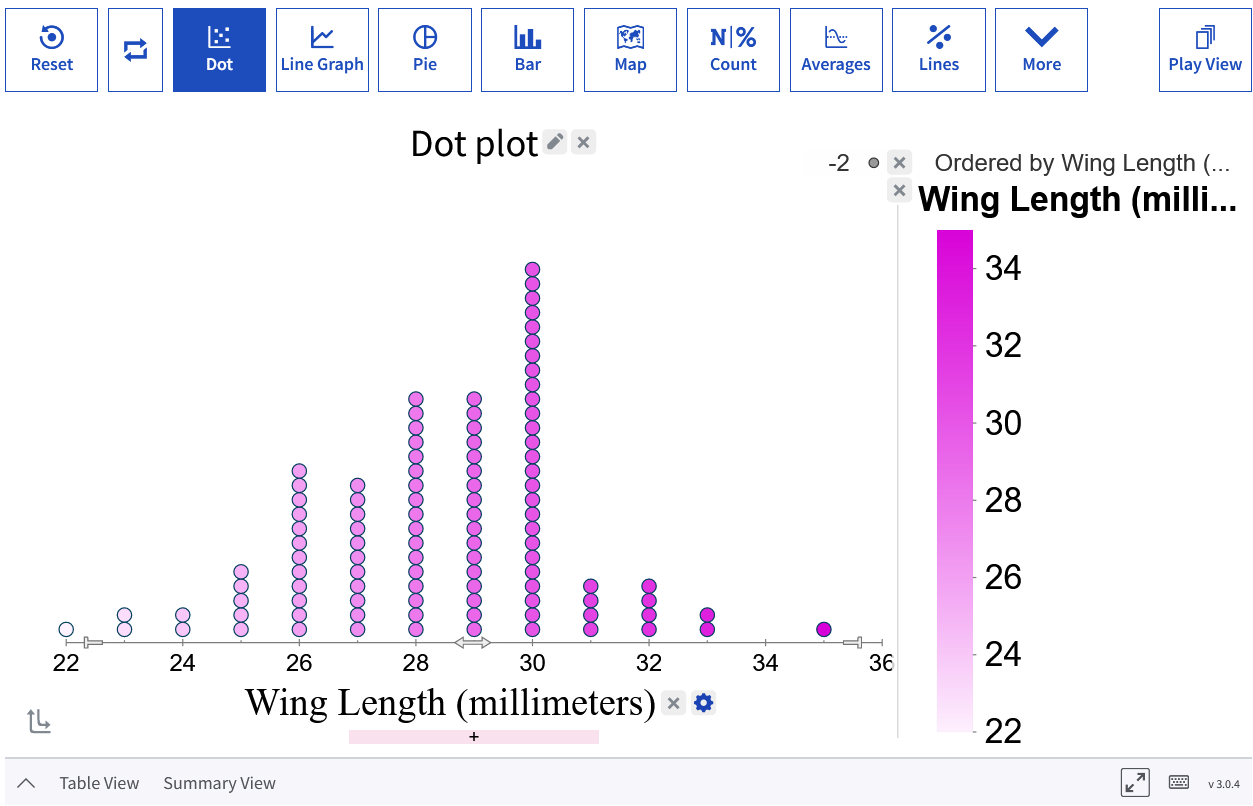Remove the Dot plot title
This screenshot has width=1253, height=806.
pos(584,142)
